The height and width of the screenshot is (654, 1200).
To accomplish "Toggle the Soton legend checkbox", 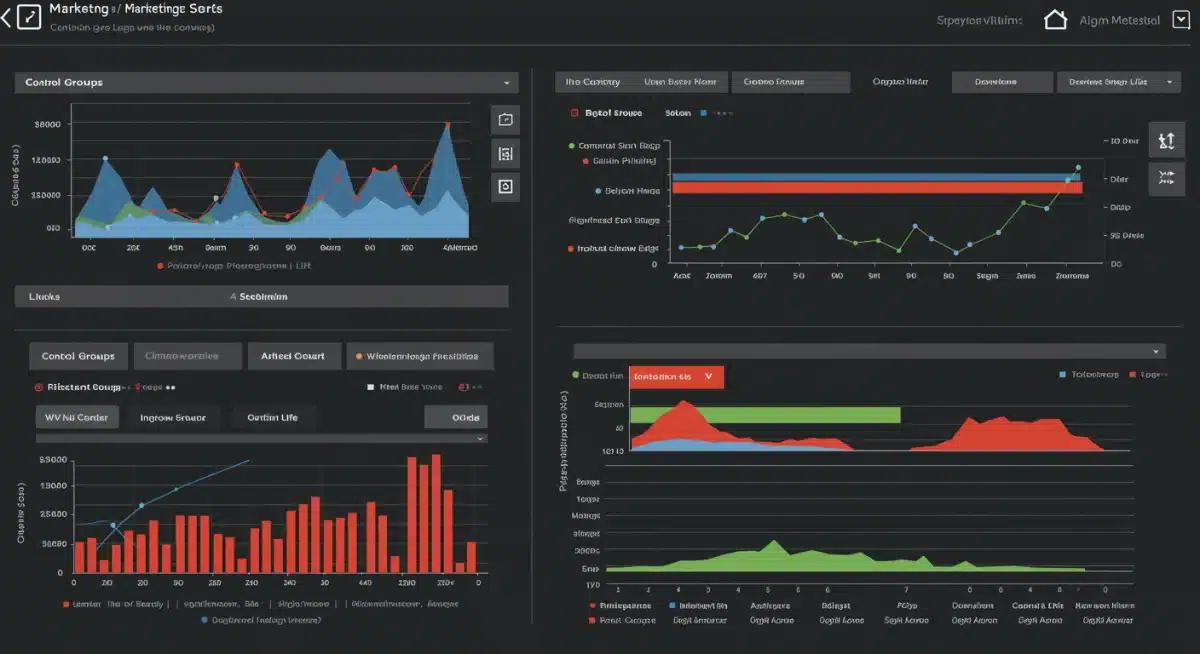I will click(x=676, y=112).
